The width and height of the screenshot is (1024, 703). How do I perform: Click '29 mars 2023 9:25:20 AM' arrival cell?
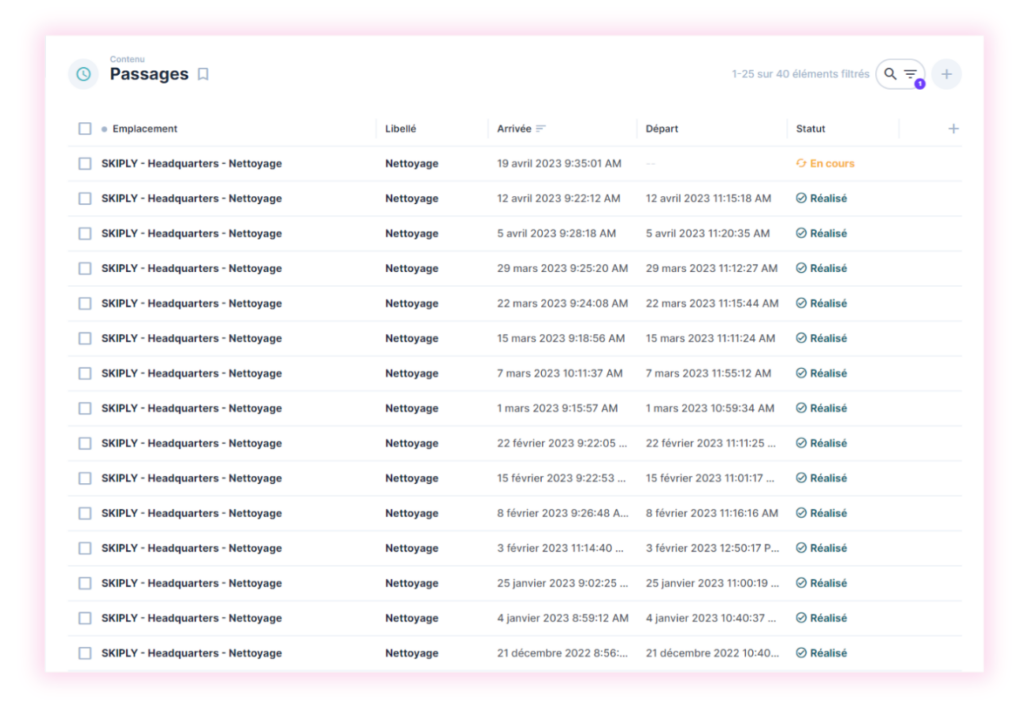tap(562, 268)
